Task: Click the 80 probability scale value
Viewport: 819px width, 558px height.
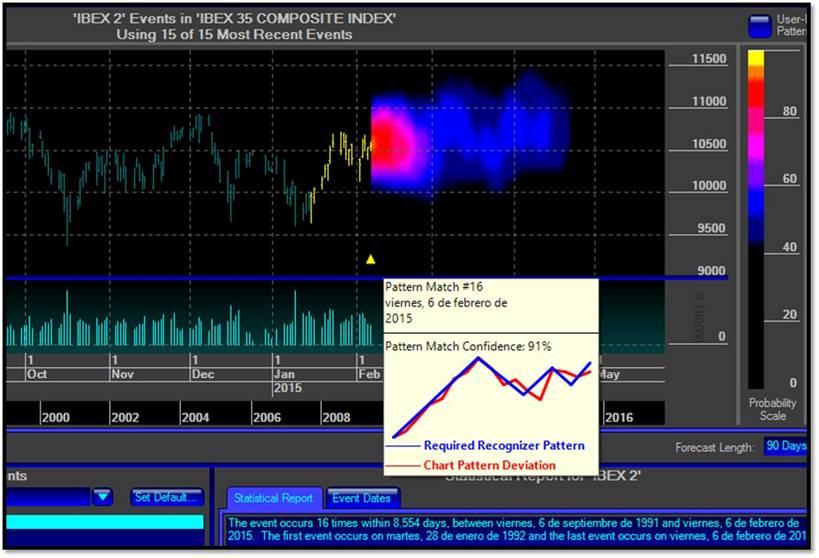Action: (789, 111)
